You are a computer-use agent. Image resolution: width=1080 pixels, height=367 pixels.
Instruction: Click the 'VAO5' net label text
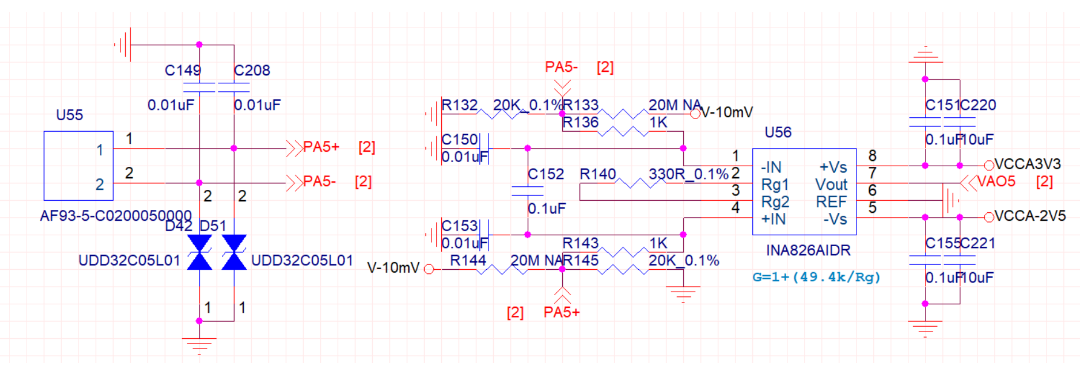[x=997, y=182]
